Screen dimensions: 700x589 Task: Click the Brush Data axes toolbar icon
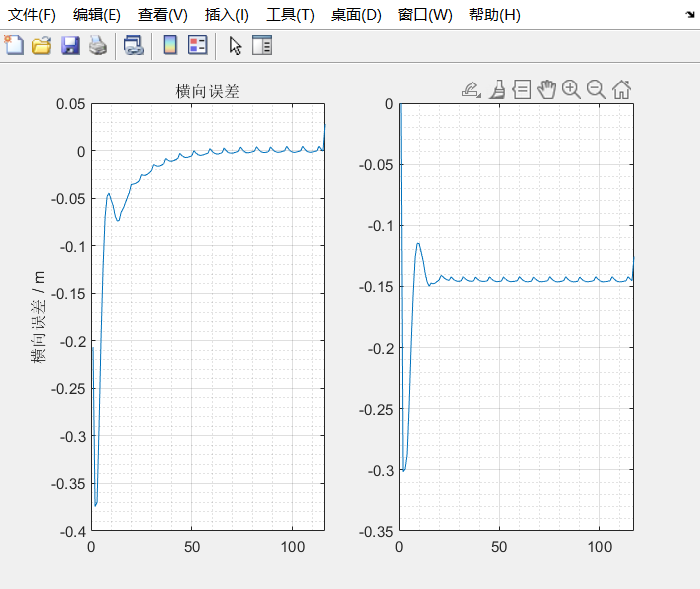click(x=497, y=89)
